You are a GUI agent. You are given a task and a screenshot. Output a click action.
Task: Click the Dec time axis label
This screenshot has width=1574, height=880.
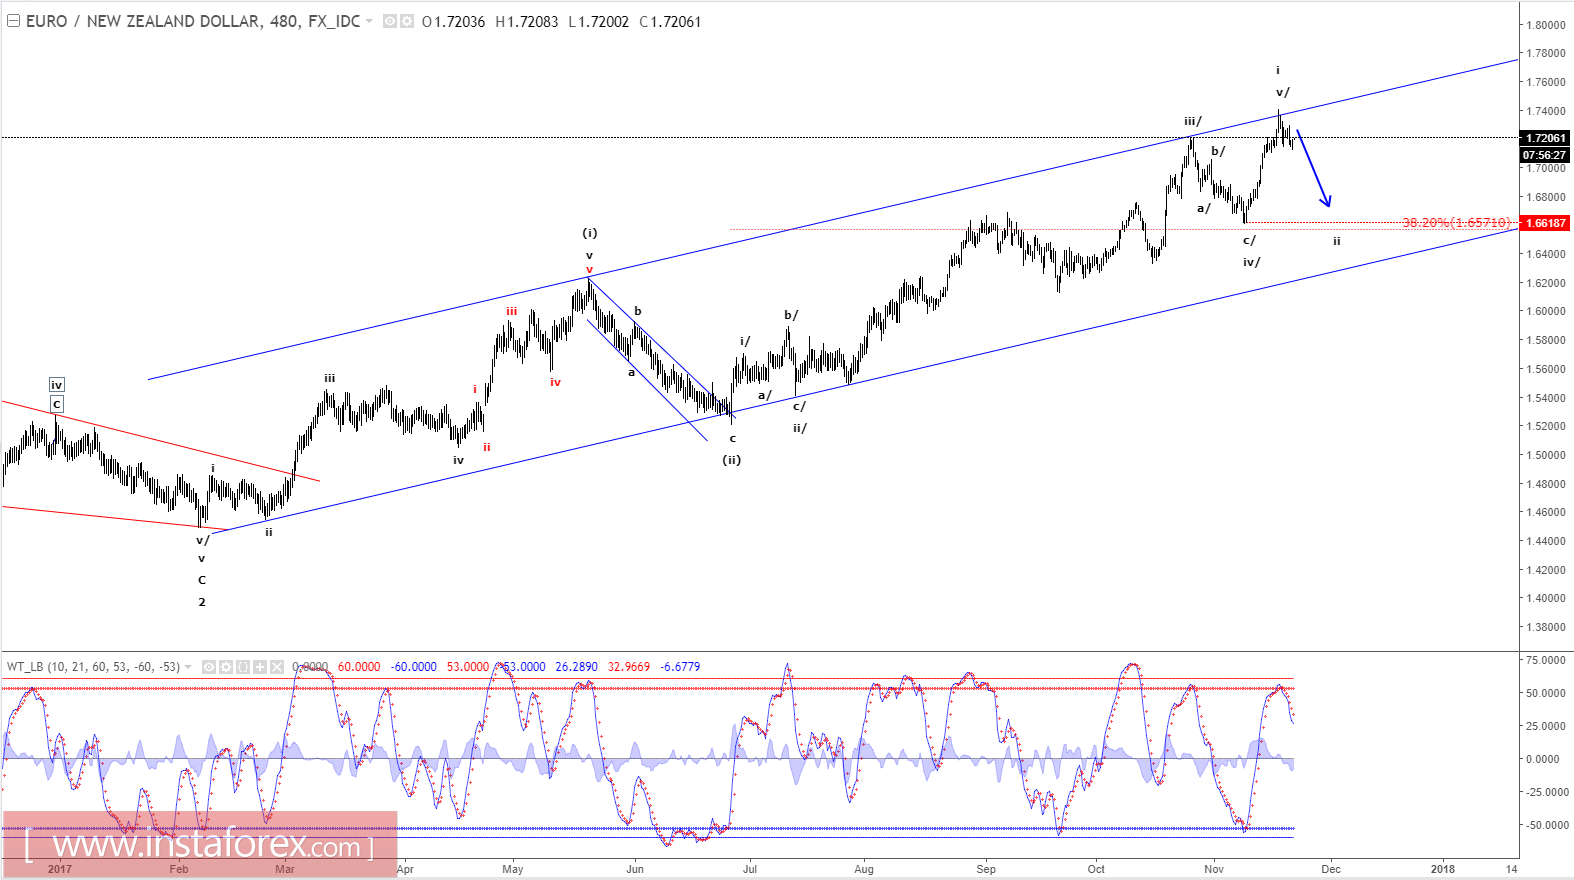tap(1331, 869)
